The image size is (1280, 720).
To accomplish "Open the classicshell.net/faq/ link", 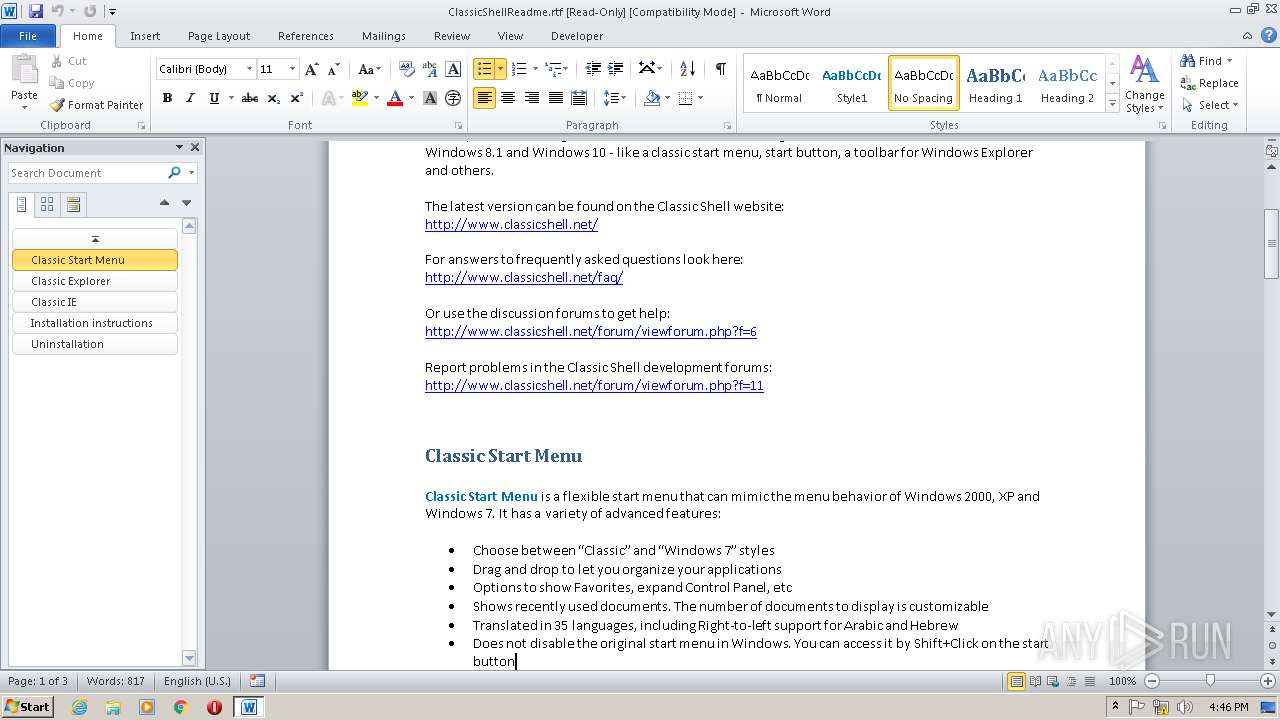I will pos(524,277).
